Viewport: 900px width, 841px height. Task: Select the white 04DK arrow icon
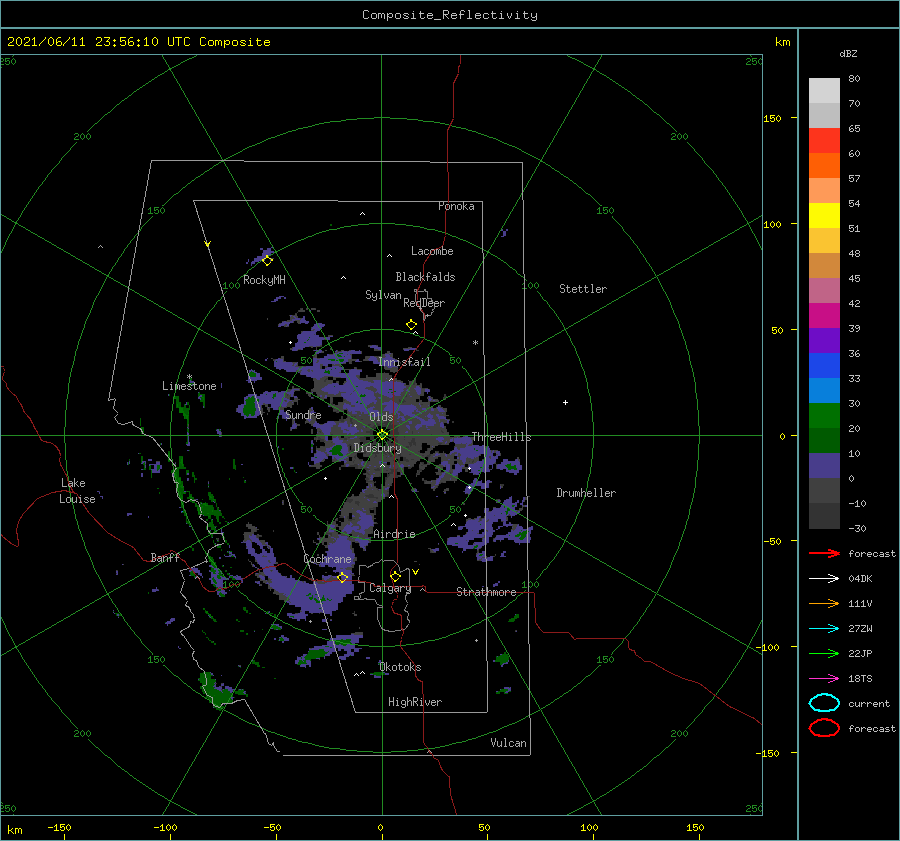click(824, 579)
